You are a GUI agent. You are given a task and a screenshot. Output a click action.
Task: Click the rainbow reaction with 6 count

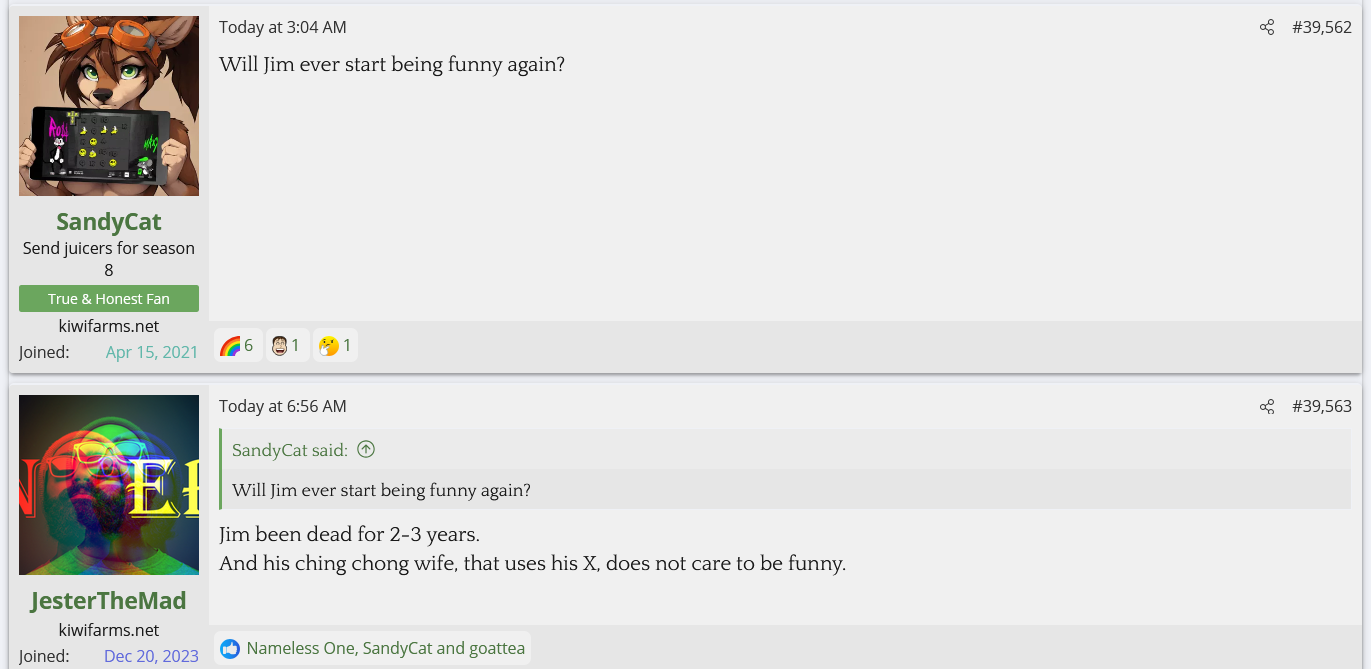point(237,346)
